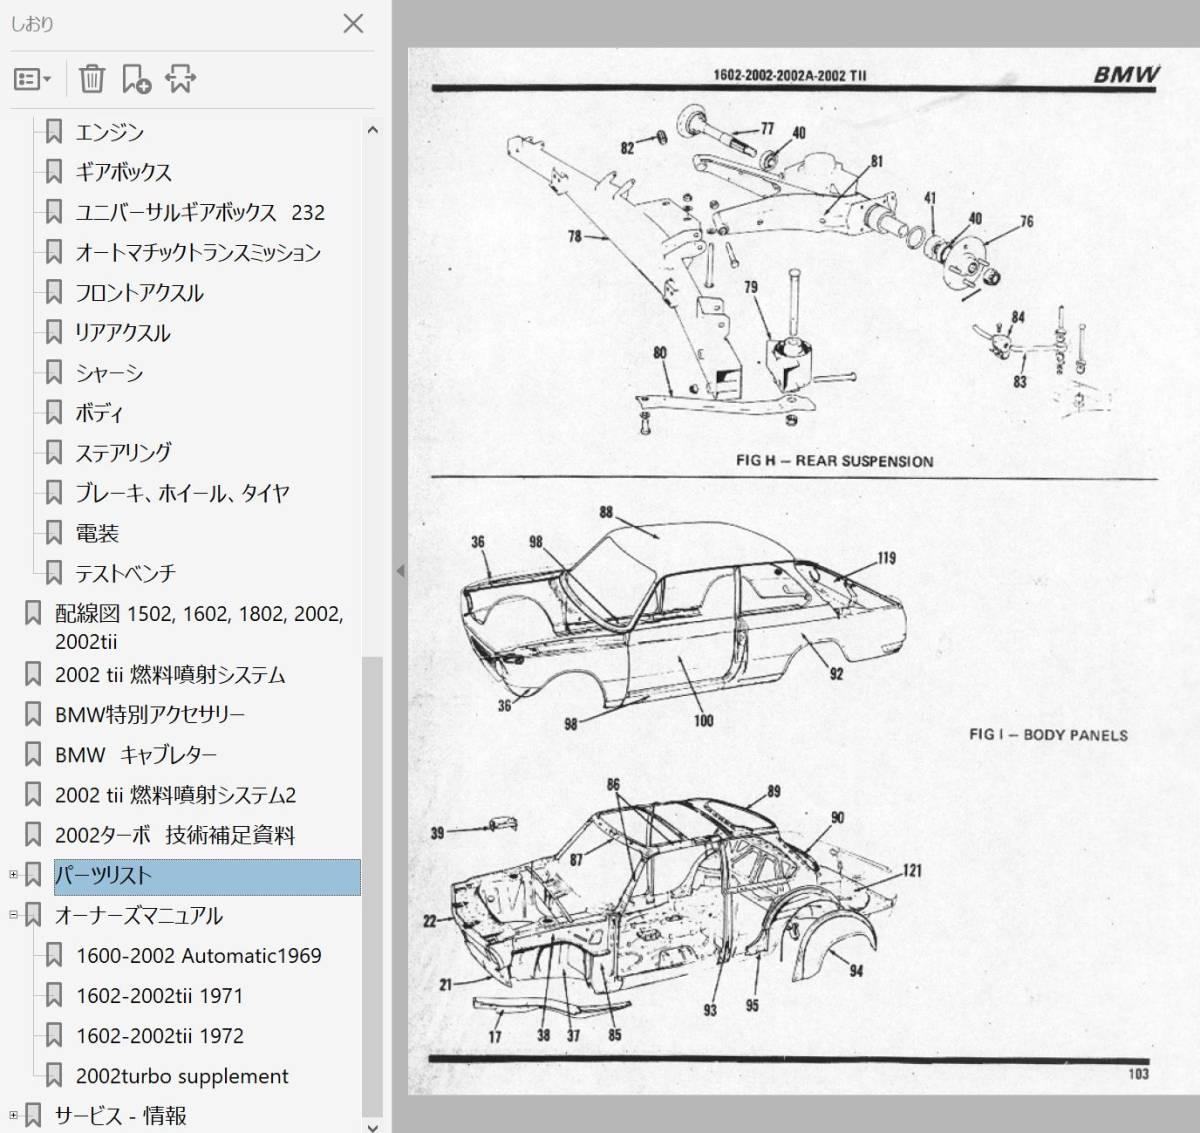Click page header 1602-2002-2002A-2002 TII
1200x1133 pixels.
tap(790, 75)
